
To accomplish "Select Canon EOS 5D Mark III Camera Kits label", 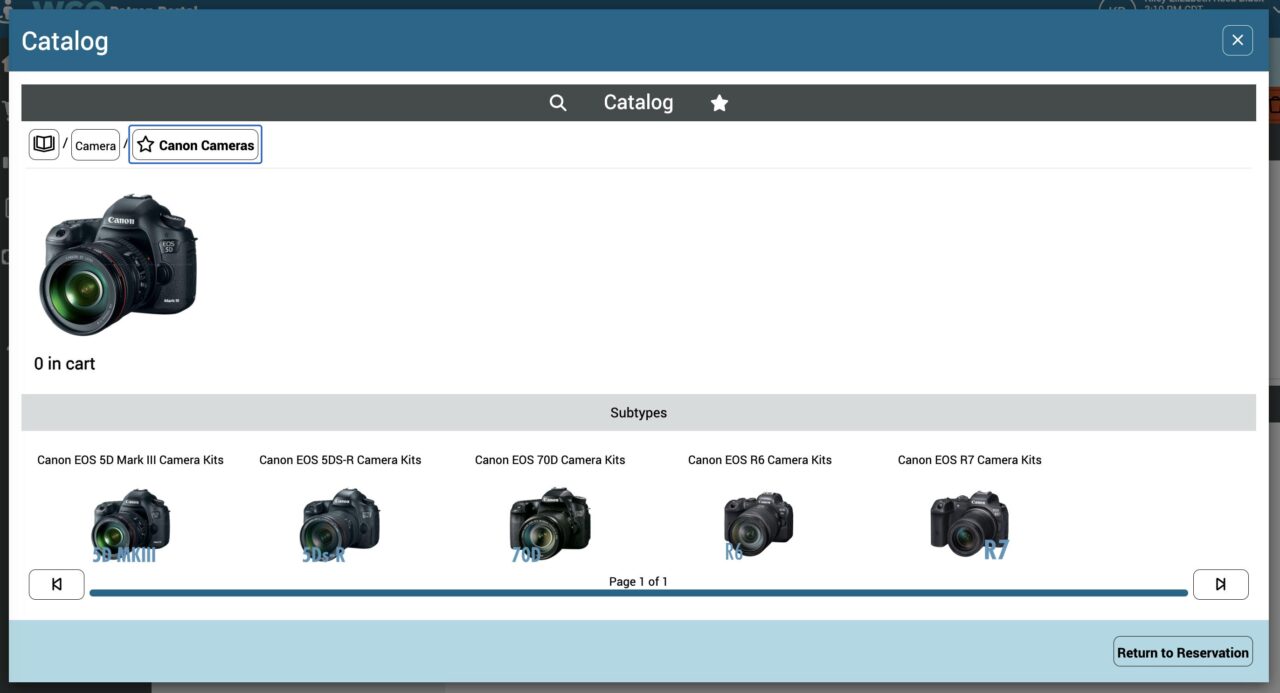I will (130, 460).
